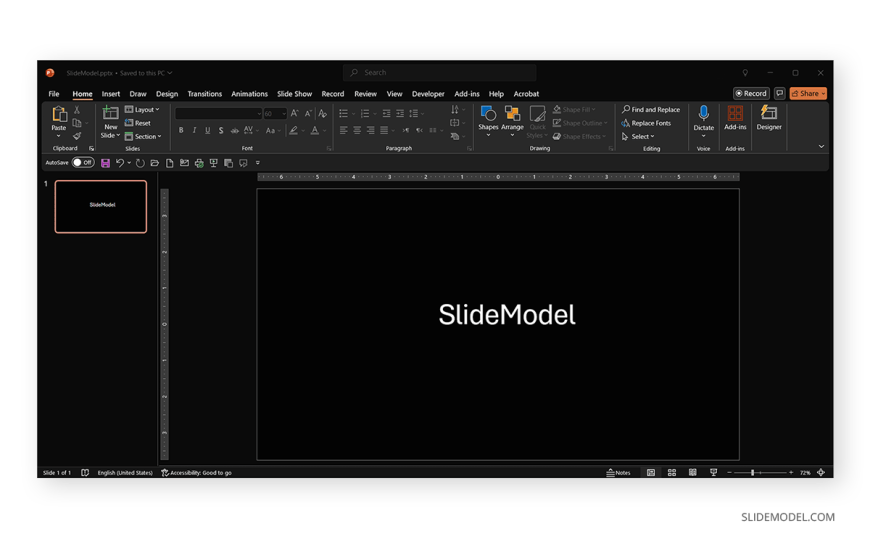Toggle Strikethrough formatting

coord(235,130)
